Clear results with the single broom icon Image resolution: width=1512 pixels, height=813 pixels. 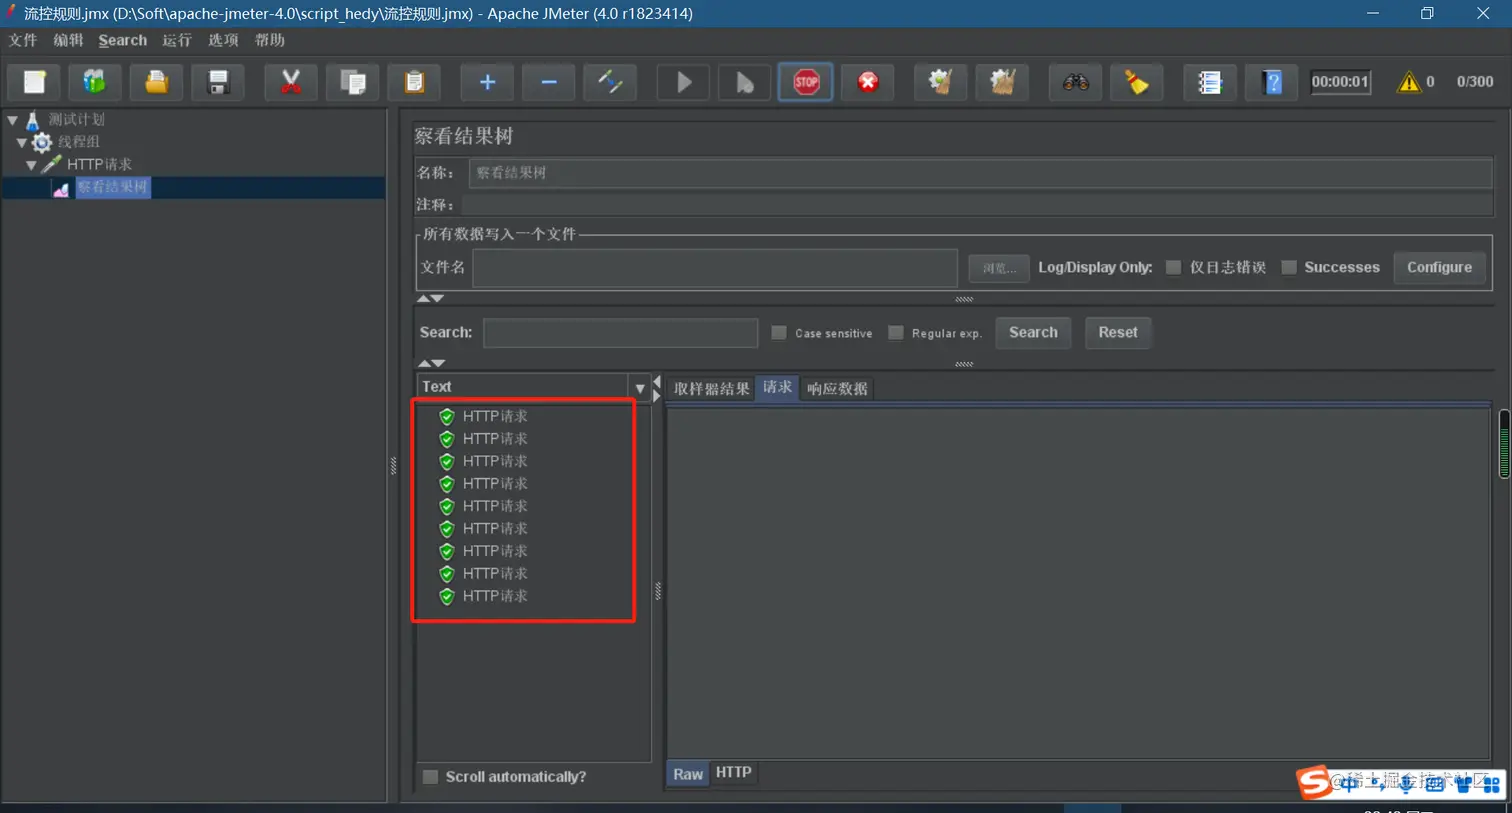pyautogui.click(x=940, y=82)
